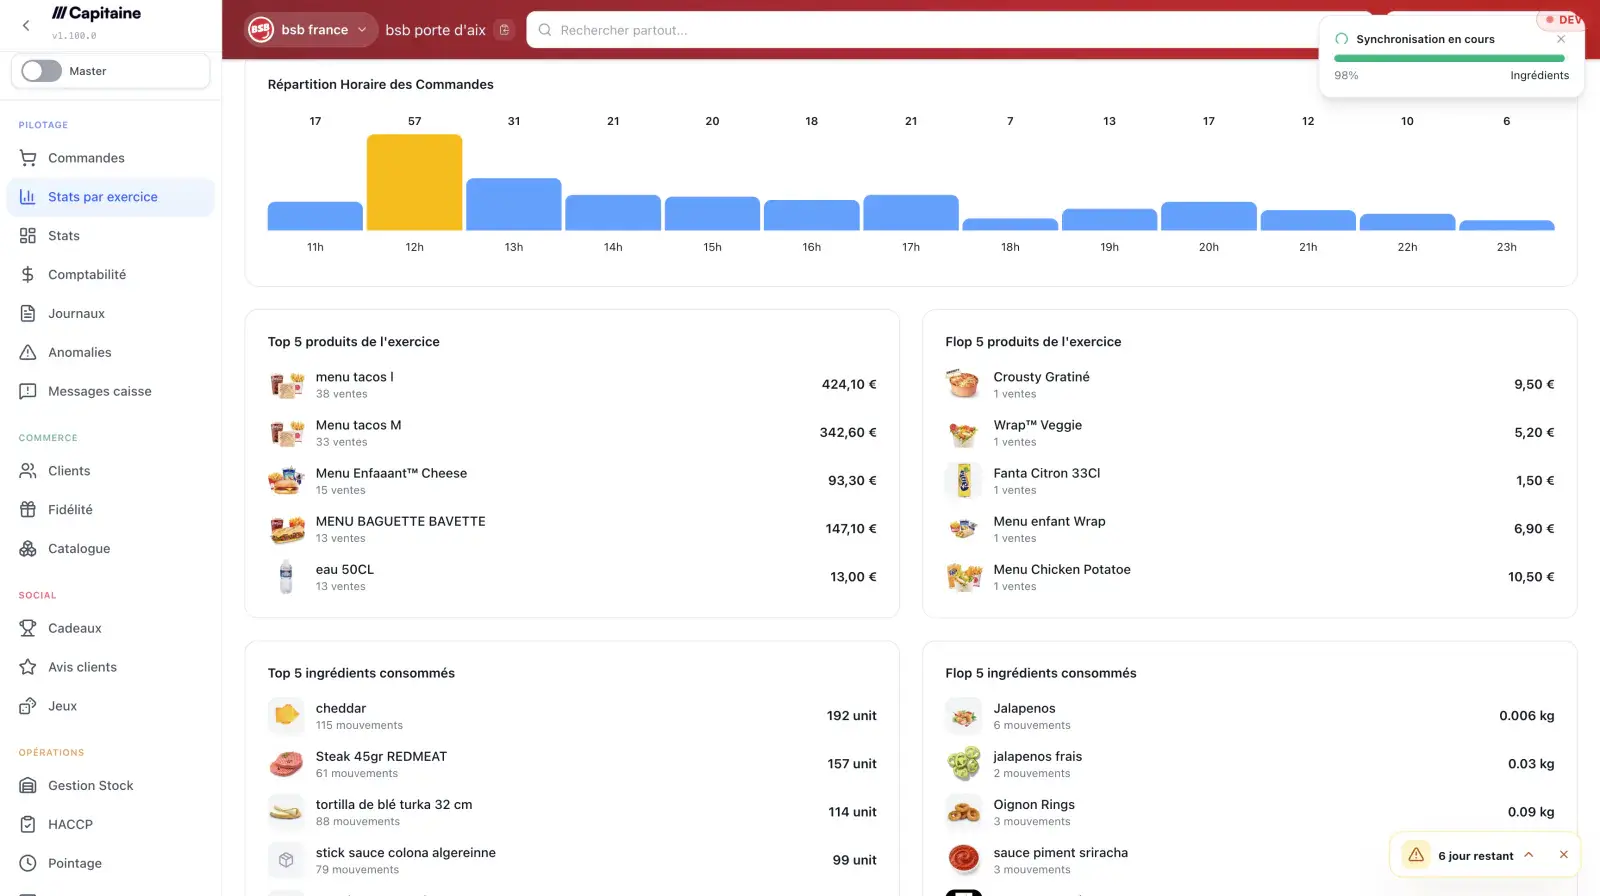The image size is (1600, 896).
Task: Close the Synchronisation en cours notification
Action: point(1561,39)
